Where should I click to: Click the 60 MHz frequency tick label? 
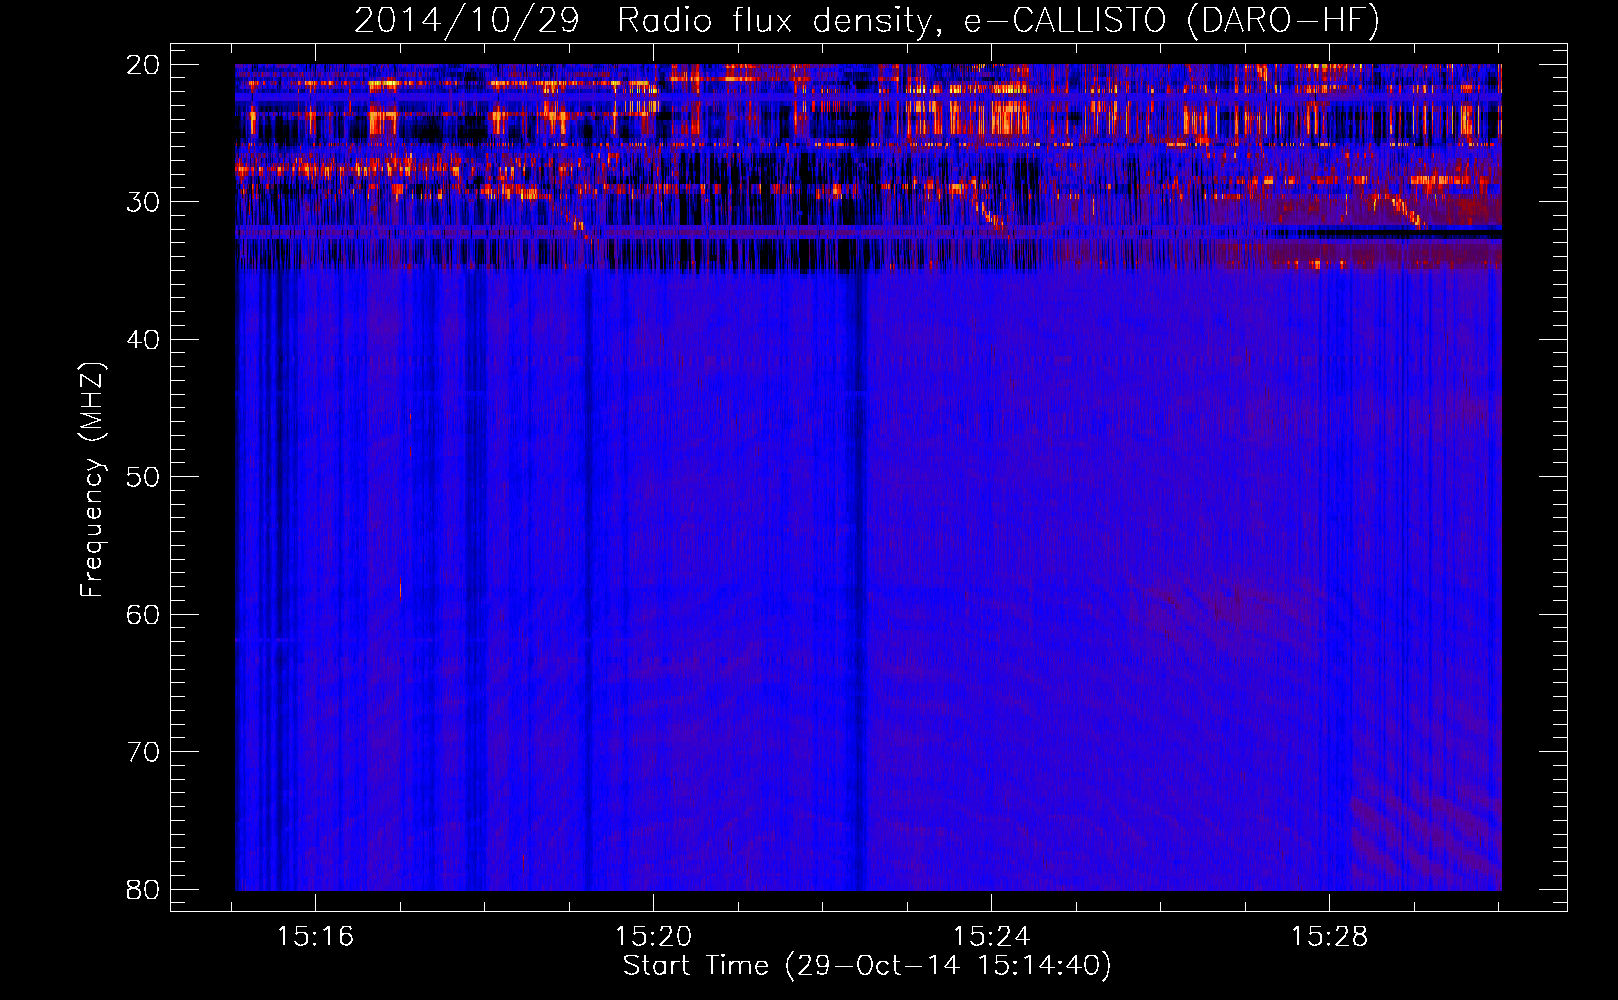143,614
